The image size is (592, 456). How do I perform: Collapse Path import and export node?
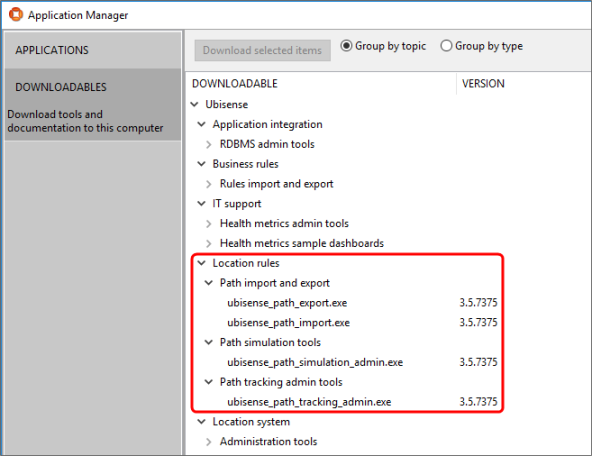click(209, 283)
